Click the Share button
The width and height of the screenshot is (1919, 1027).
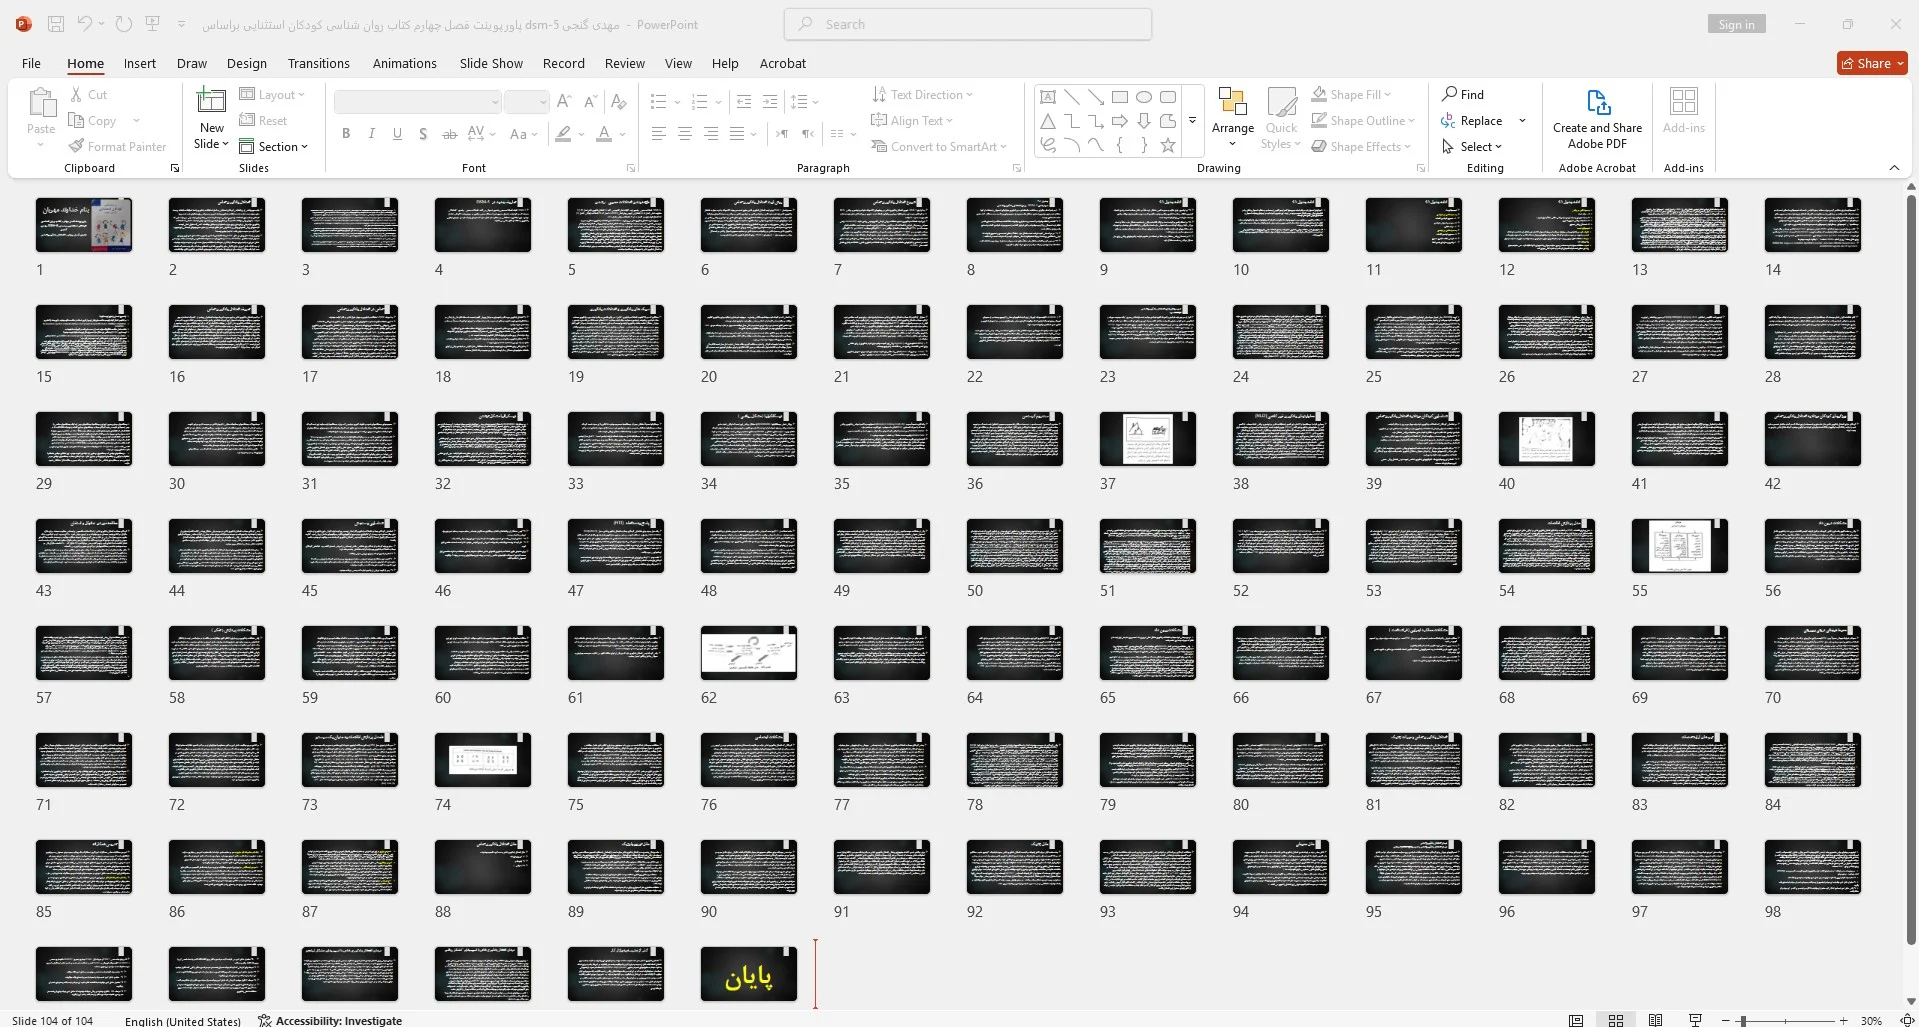point(1872,63)
